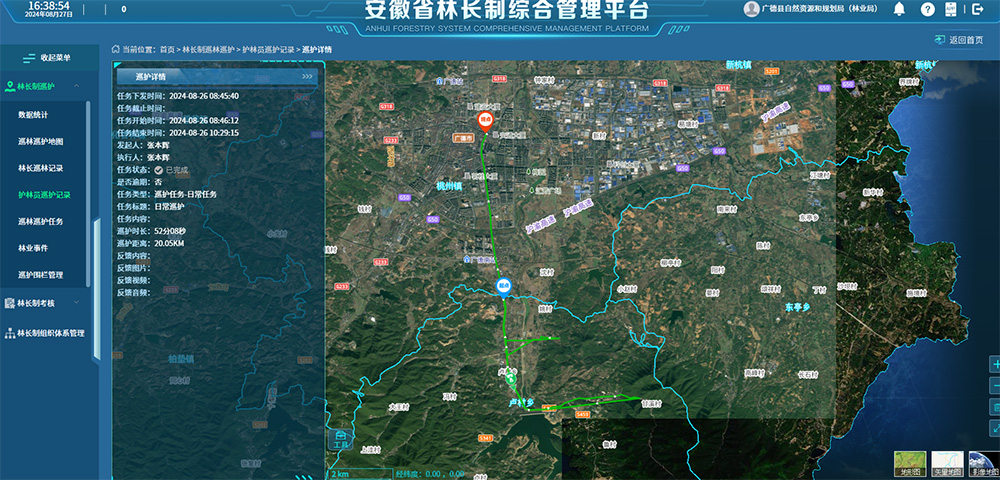
Task: Open the map toolbox (工具) icon
Action: tap(341, 441)
